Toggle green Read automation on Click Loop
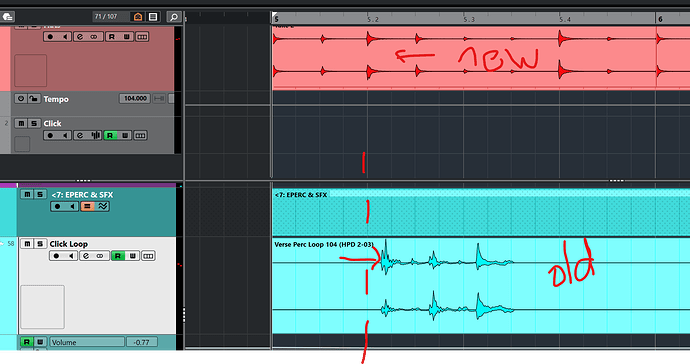Viewport: 690px width, 364px height. [x=118, y=256]
